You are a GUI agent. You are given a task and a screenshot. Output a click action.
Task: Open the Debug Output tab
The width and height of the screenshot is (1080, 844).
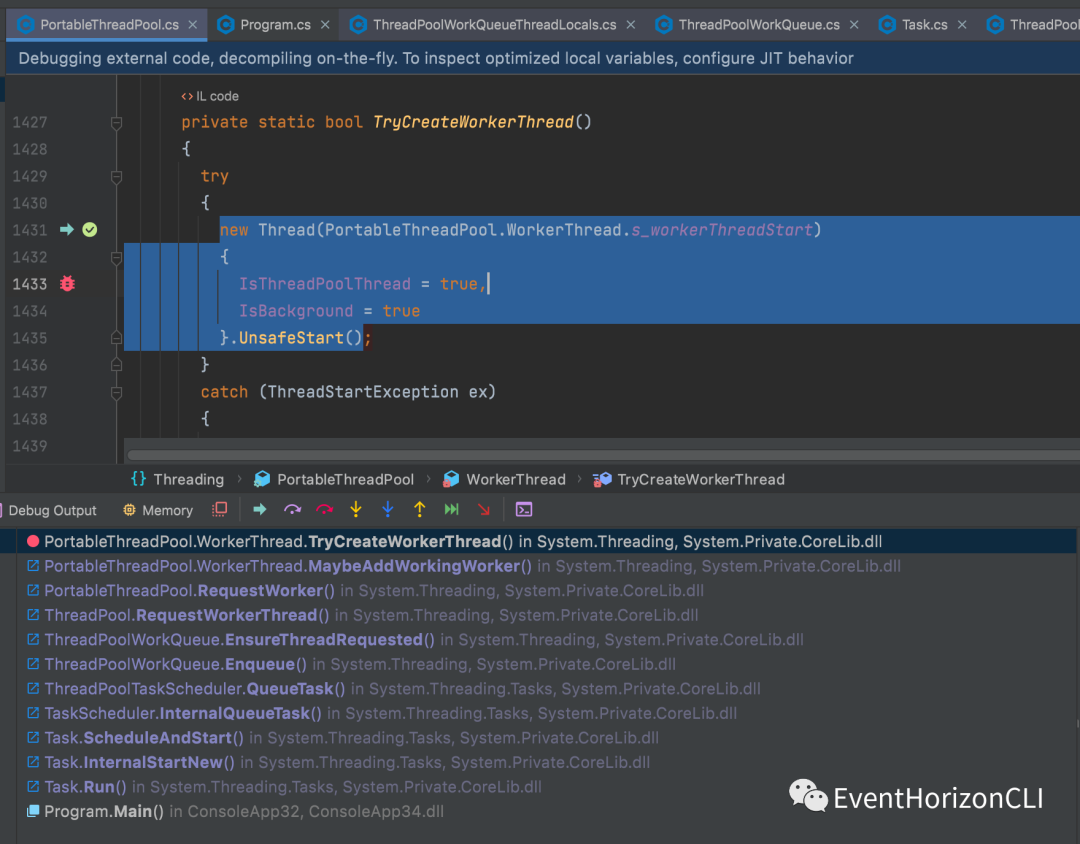click(x=52, y=511)
